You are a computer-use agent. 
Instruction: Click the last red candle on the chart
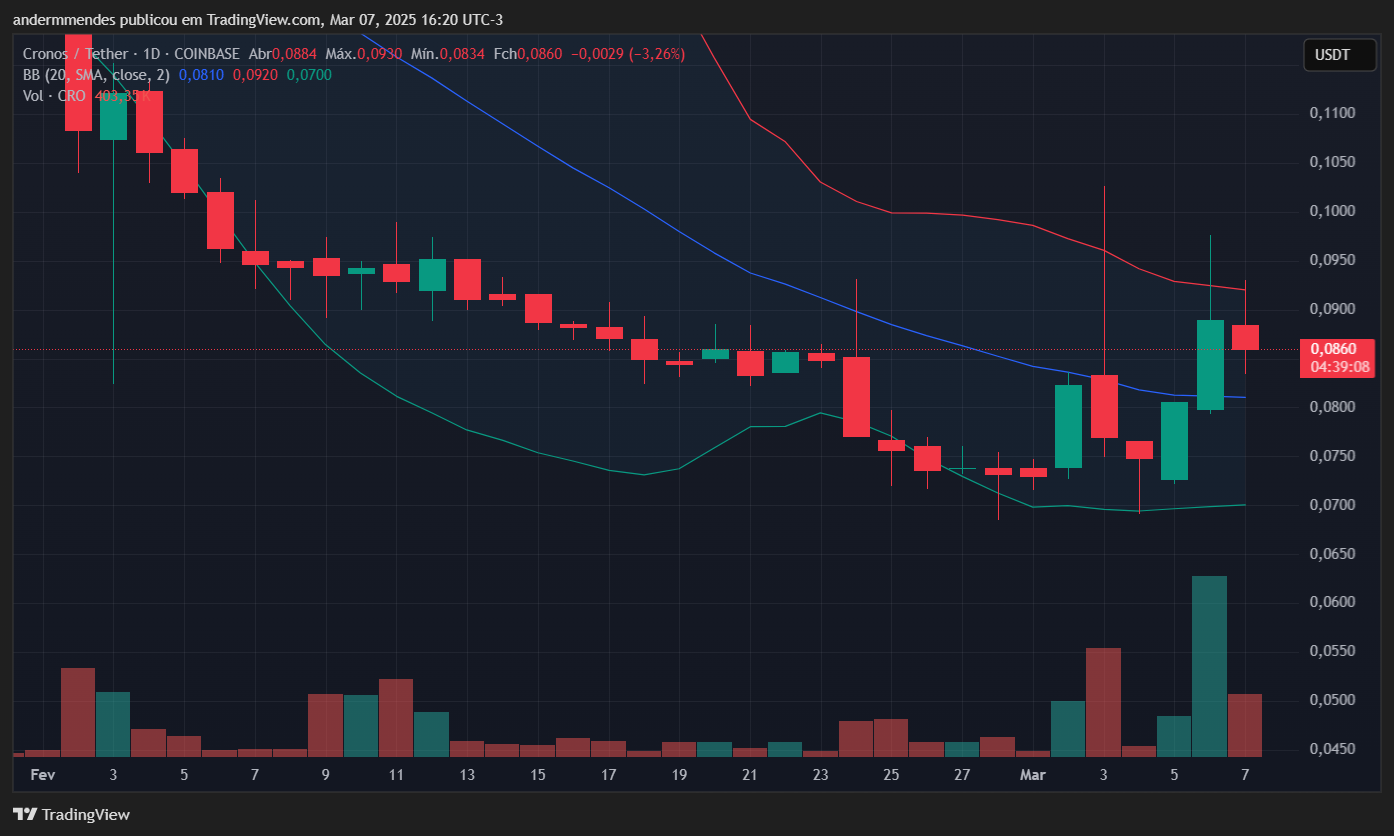coord(1245,337)
